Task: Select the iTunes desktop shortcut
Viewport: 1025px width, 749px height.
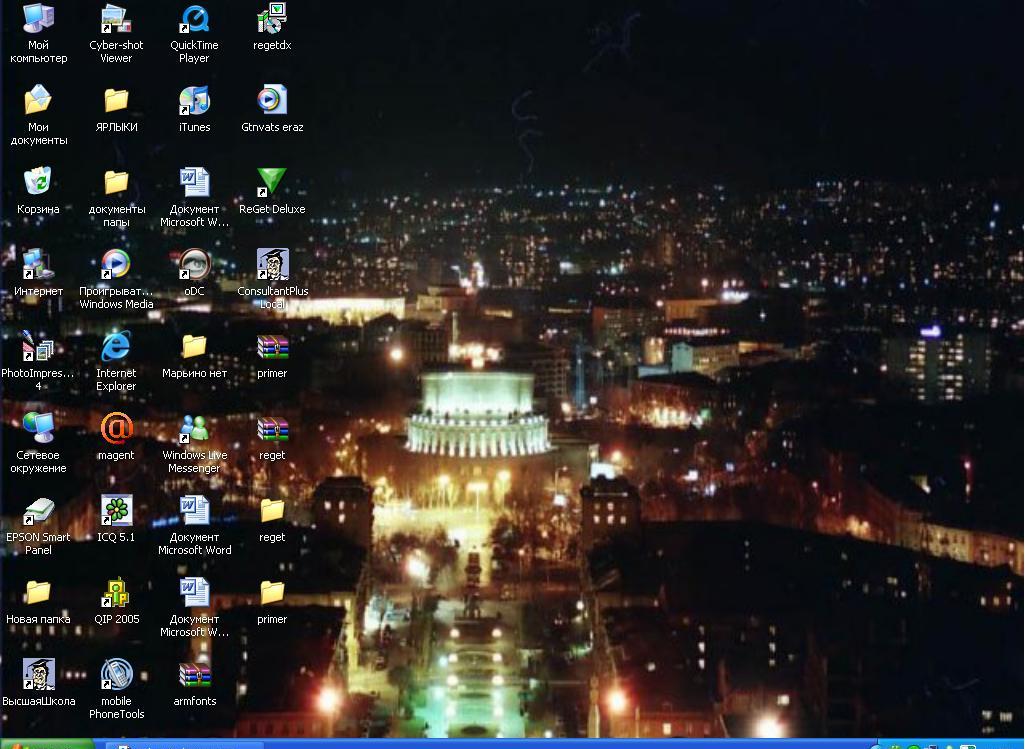Action: pyautogui.click(x=194, y=101)
